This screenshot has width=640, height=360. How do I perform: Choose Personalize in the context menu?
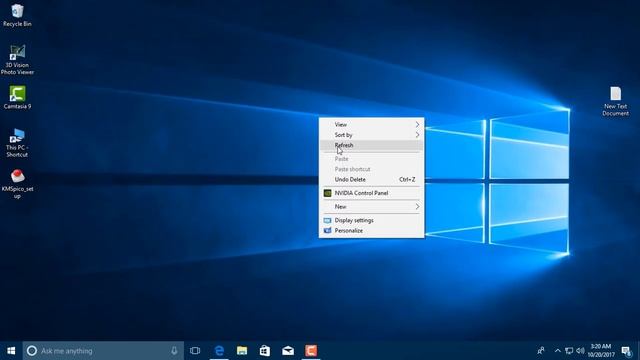[x=371, y=231]
